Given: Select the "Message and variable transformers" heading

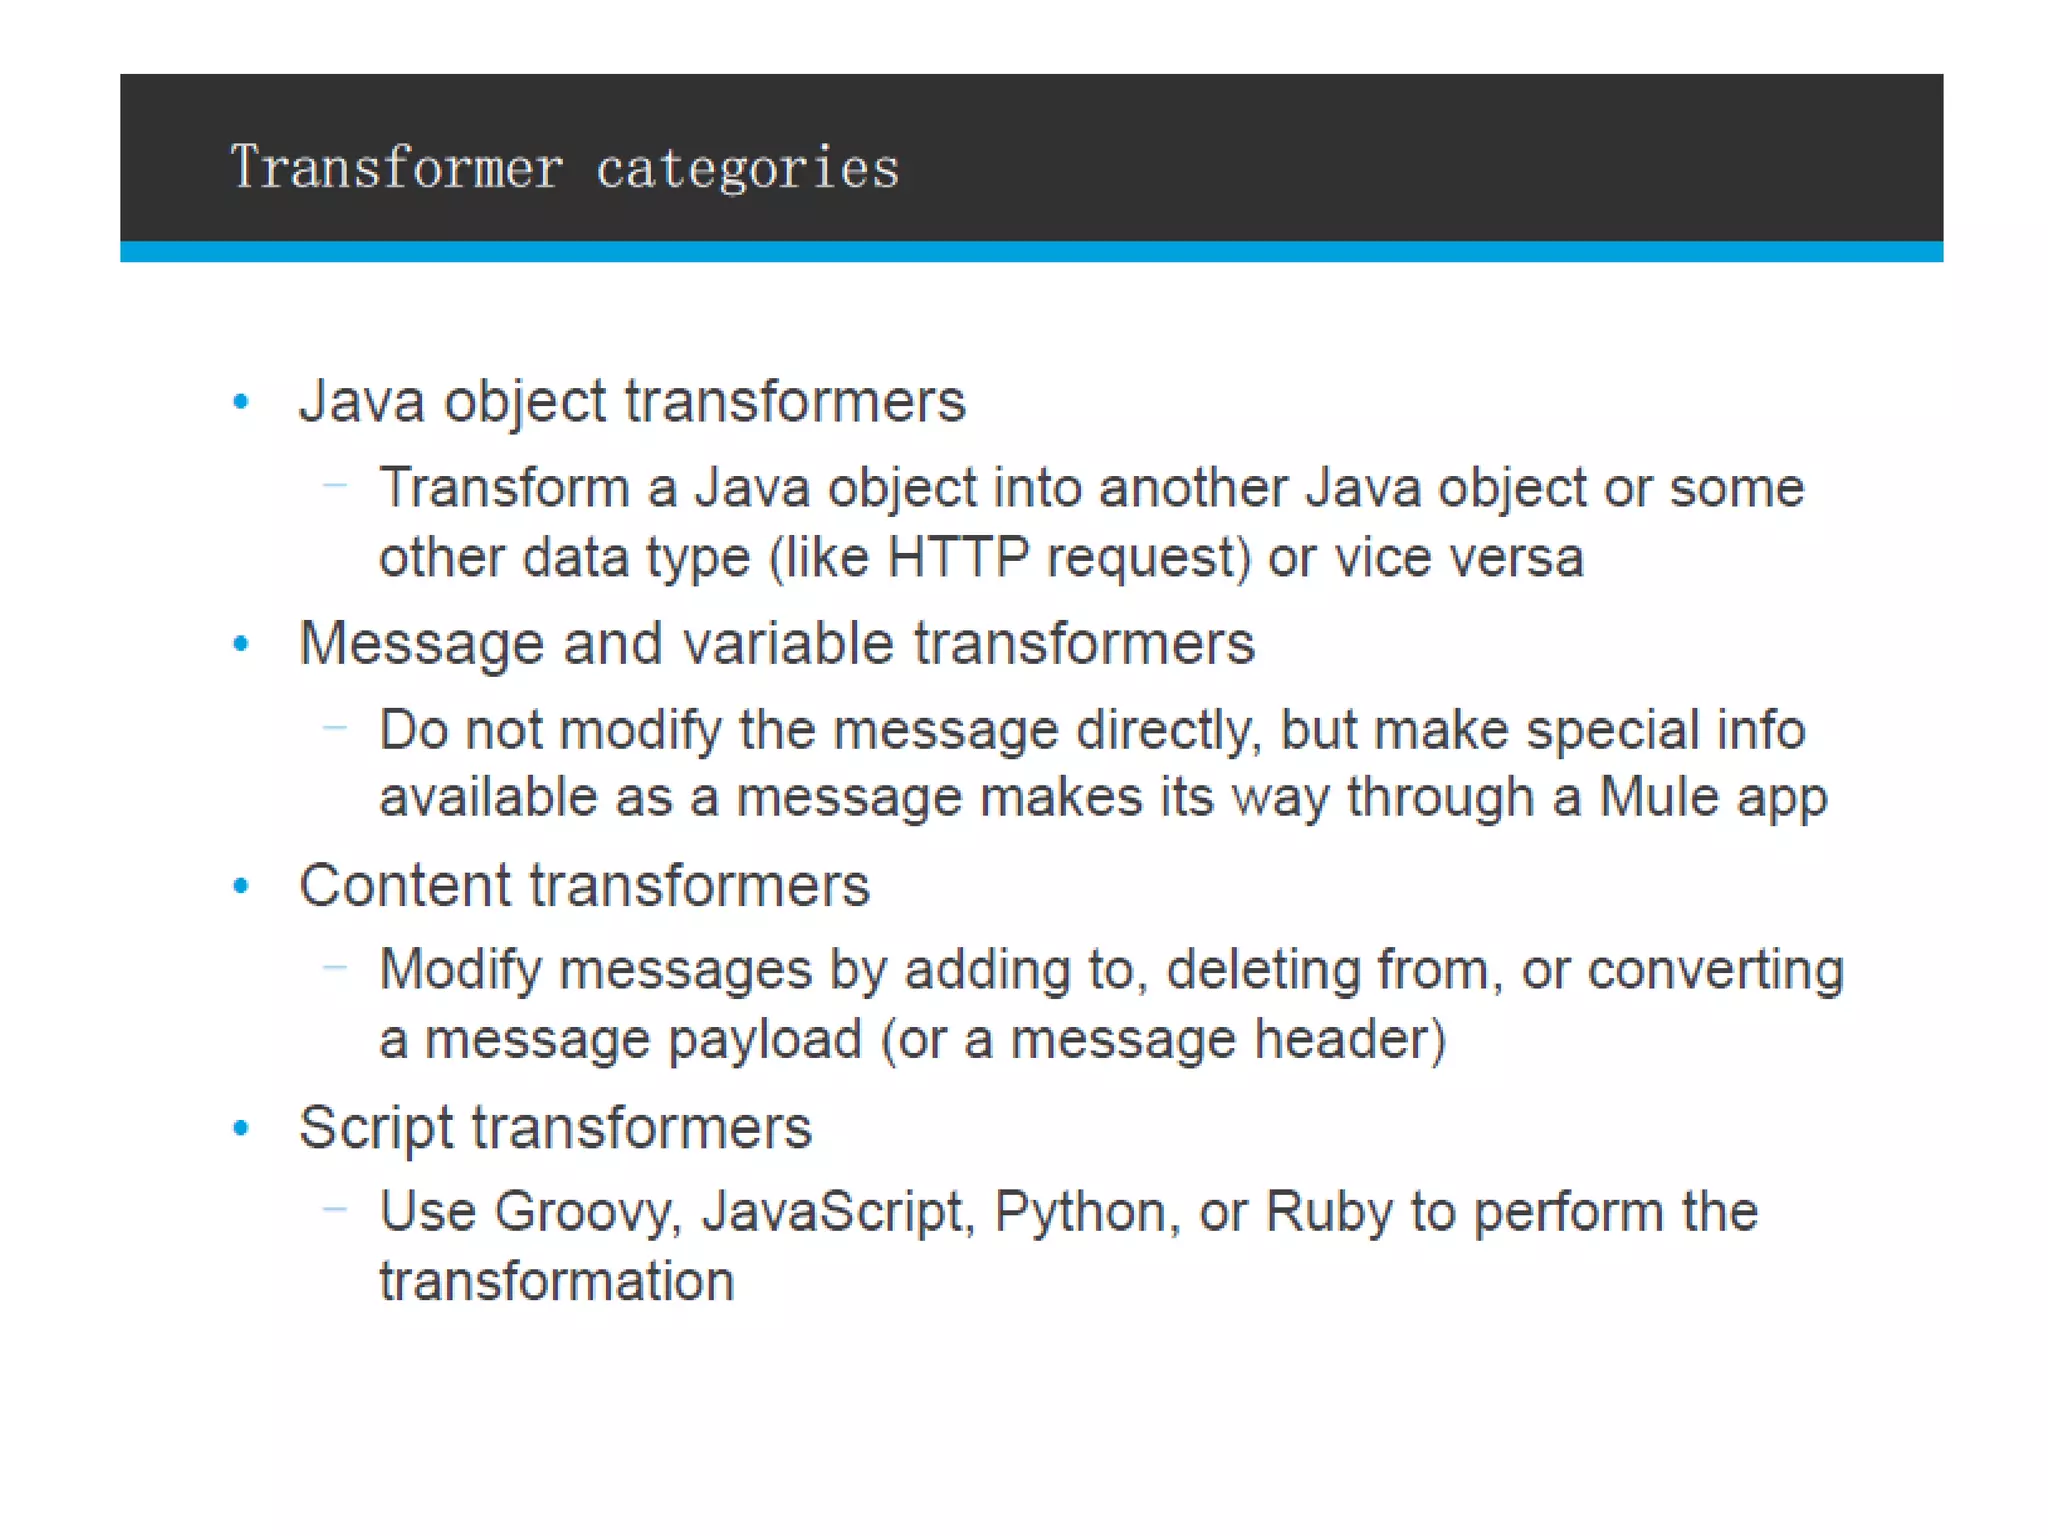Looking at the screenshot, I should 776,643.
